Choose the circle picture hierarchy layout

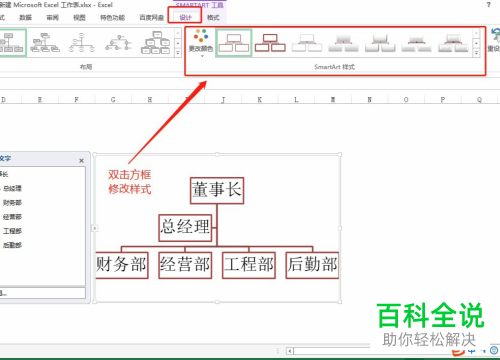point(118,43)
